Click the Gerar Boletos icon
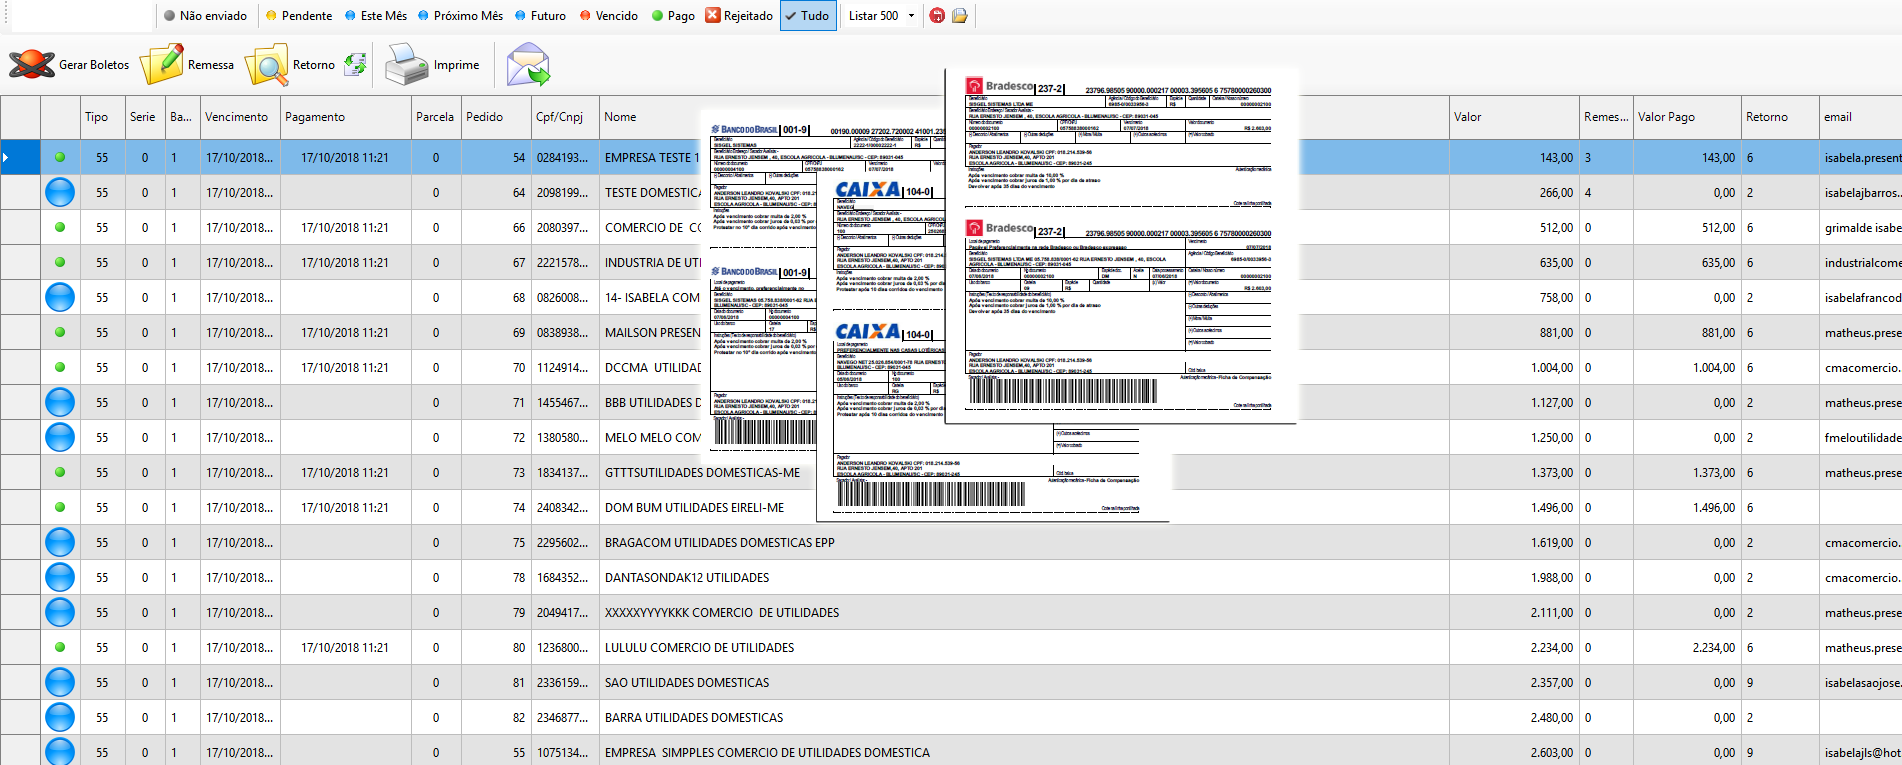 (32, 64)
